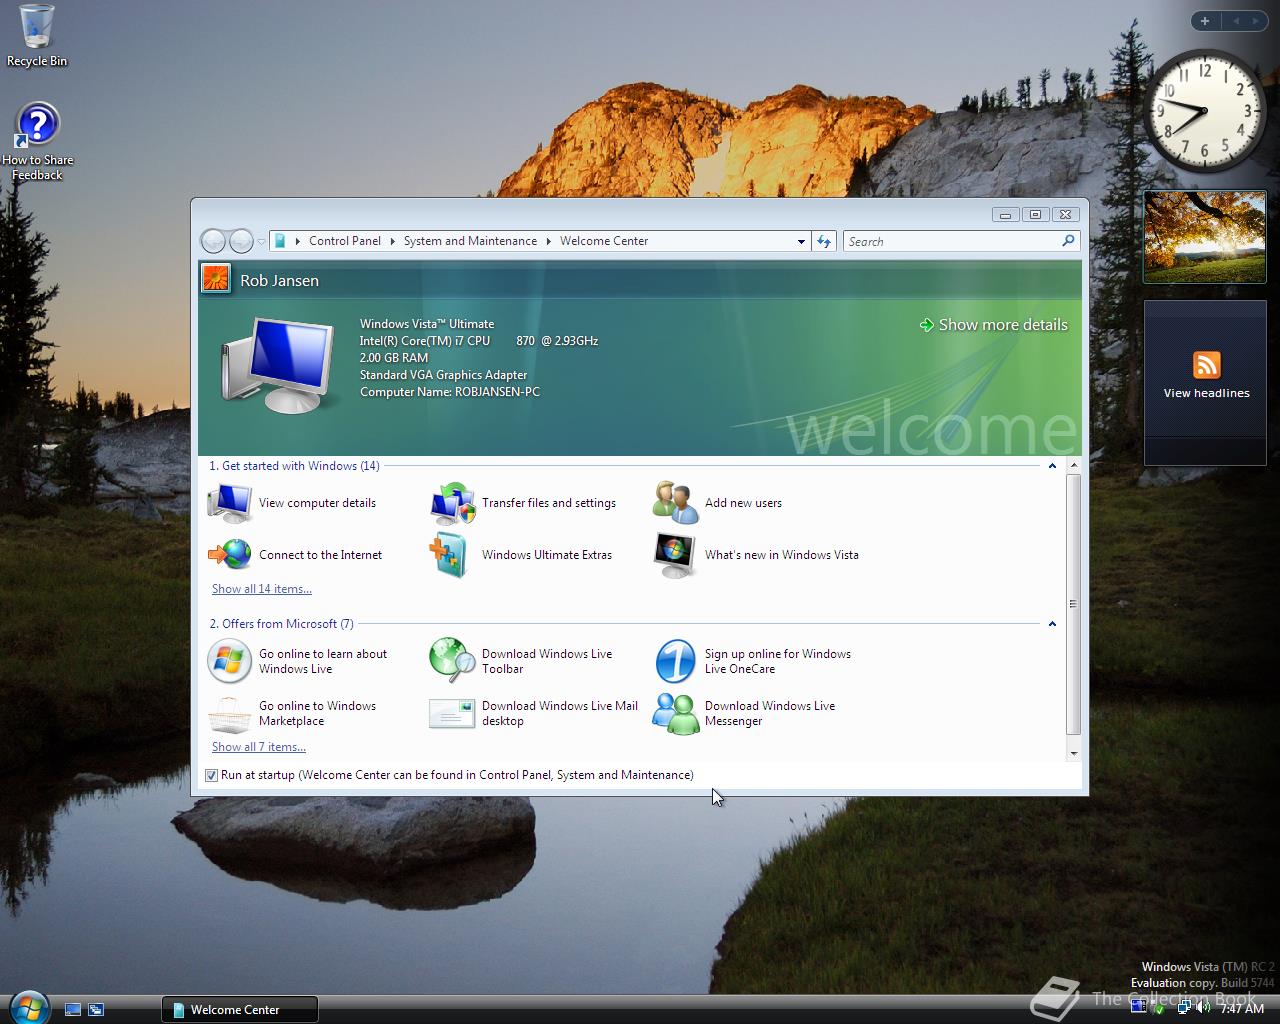This screenshot has height=1024, width=1280.
Task: Click Switch between windows quick launch icon
Action: pyautogui.click(x=96, y=1010)
